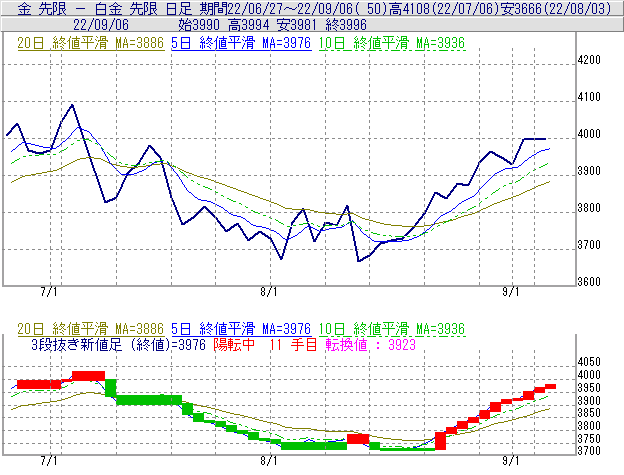
Task: Click the 9/1 date label under lower chart
Action: click(x=511, y=461)
